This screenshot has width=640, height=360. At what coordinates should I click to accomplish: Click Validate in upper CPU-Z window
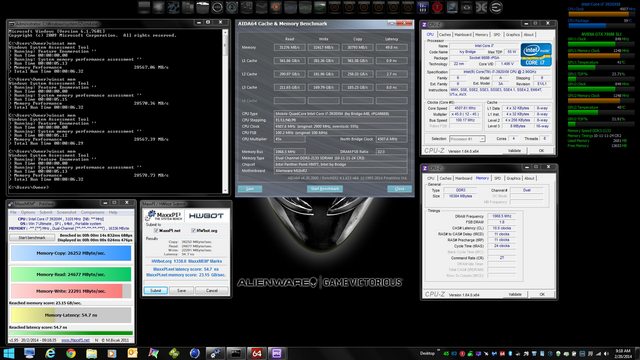click(x=514, y=151)
